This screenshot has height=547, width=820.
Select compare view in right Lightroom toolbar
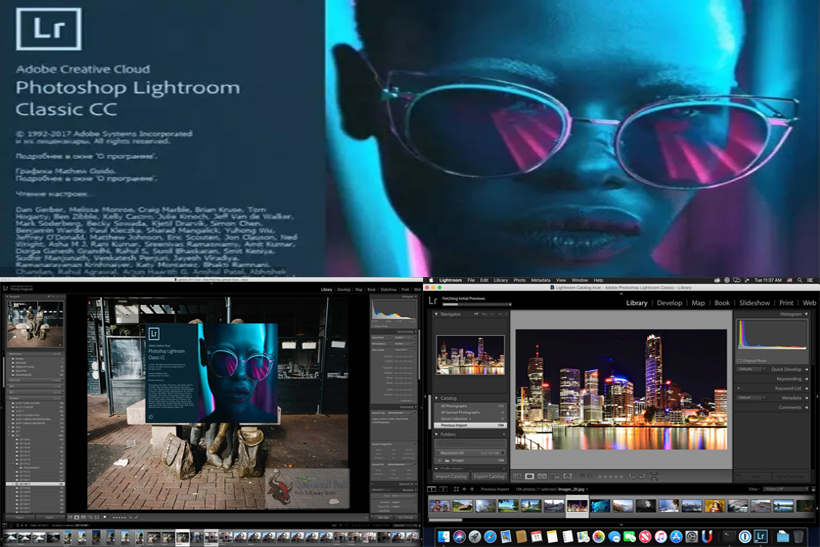(x=542, y=476)
